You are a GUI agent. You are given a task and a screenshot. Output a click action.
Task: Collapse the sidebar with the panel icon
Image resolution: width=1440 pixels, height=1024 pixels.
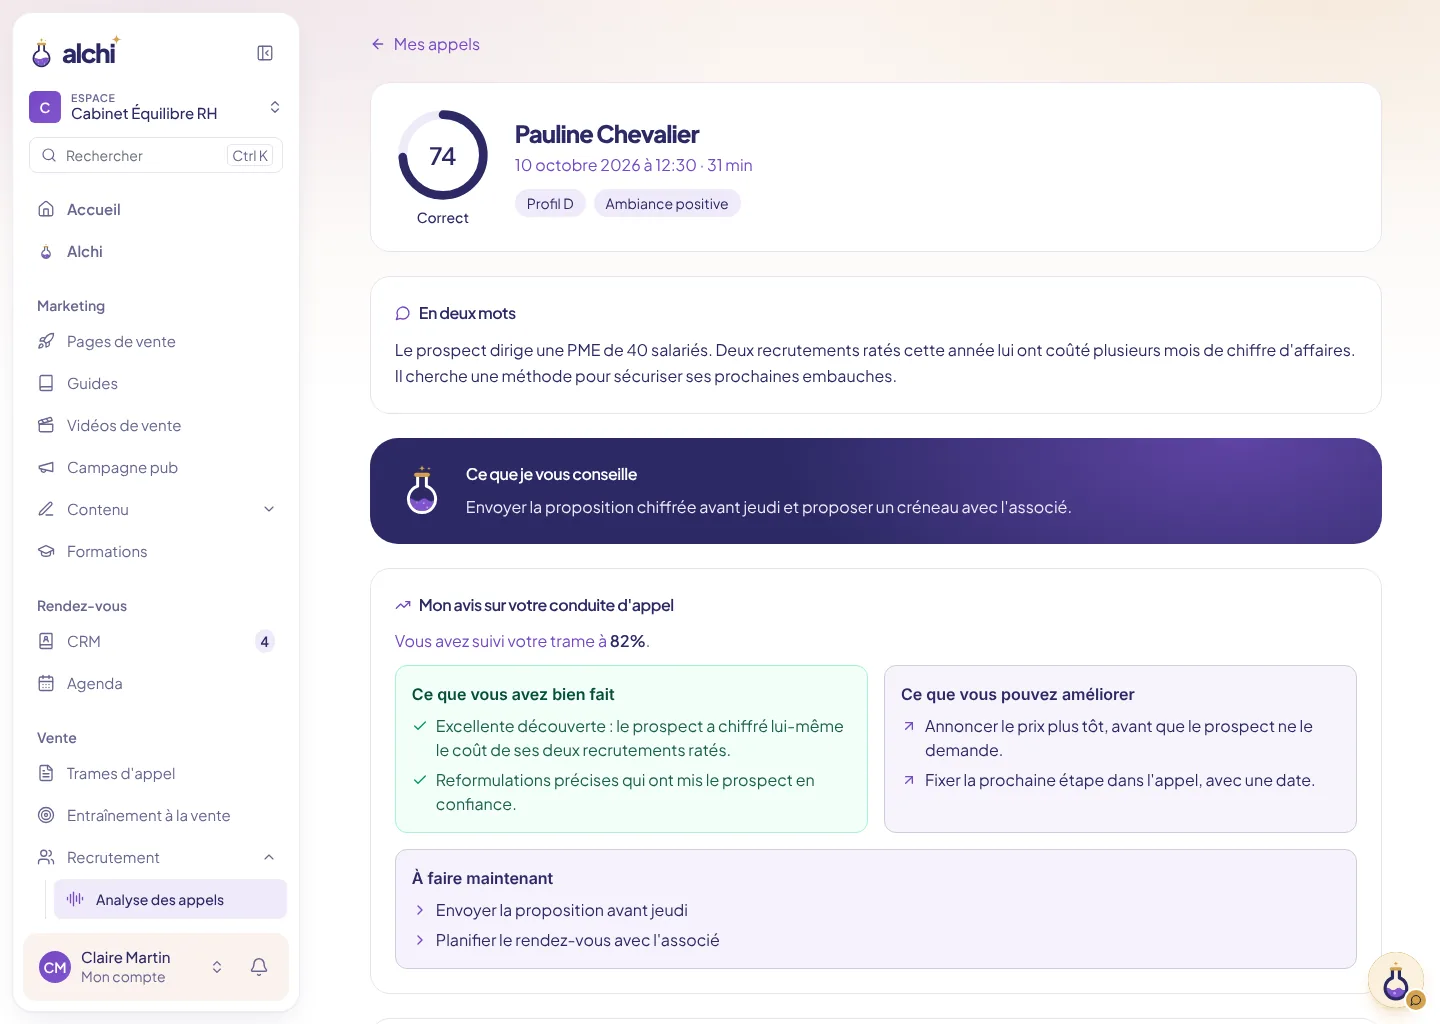pyautogui.click(x=265, y=53)
